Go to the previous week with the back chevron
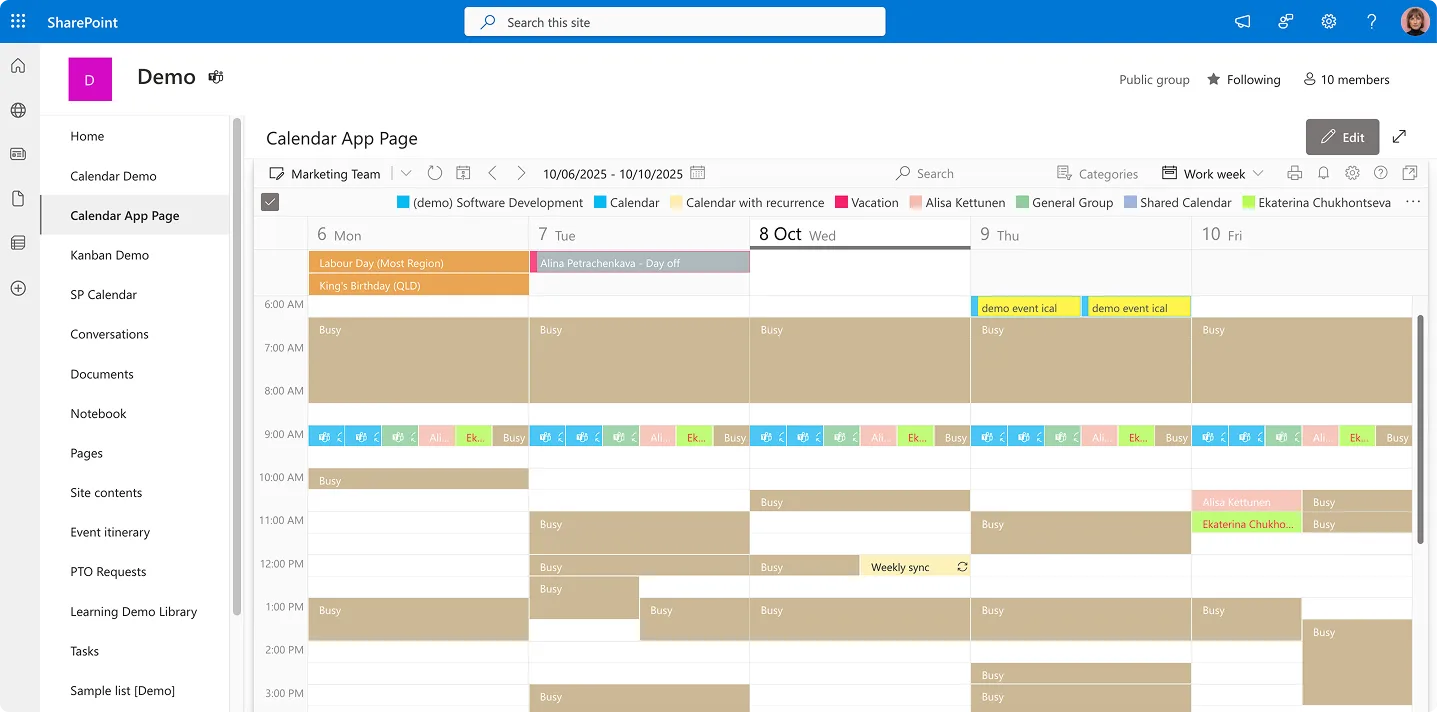The image size is (1437, 712). [492, 173]
